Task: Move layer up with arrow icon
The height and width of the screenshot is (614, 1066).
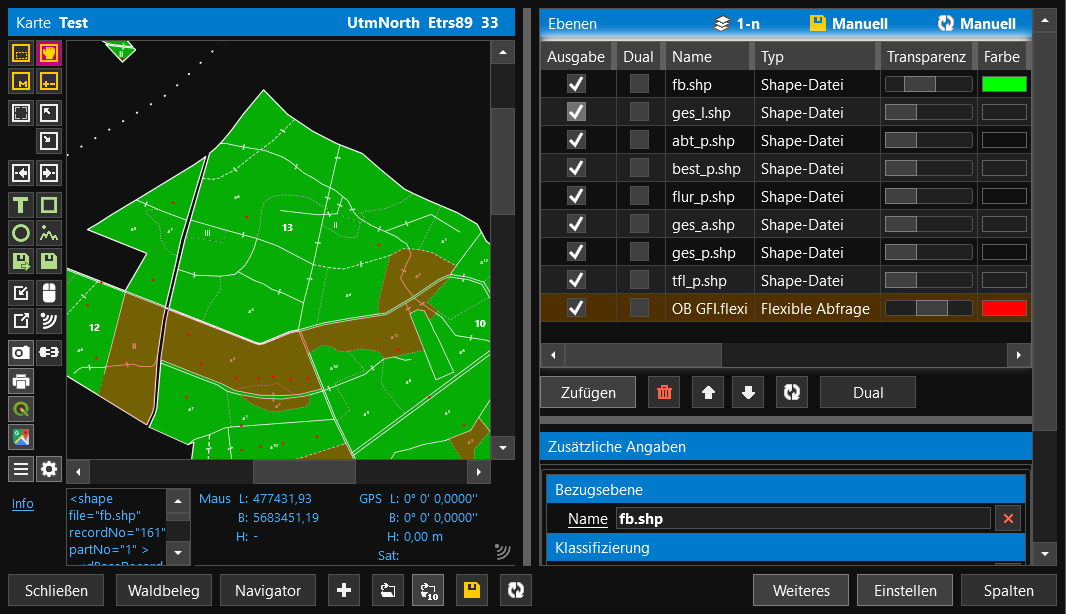Action: pyautogui.click(x=708, y=393)
